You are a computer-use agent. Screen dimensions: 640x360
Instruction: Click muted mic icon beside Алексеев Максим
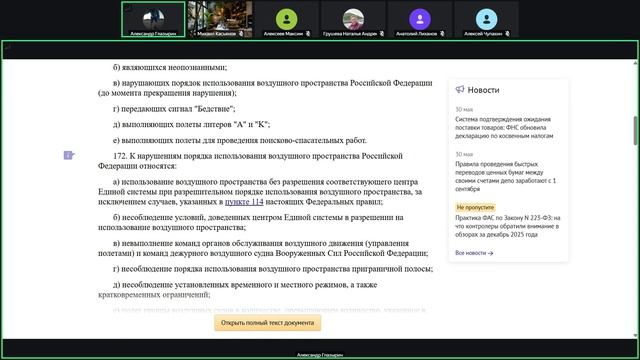[308, 34]
